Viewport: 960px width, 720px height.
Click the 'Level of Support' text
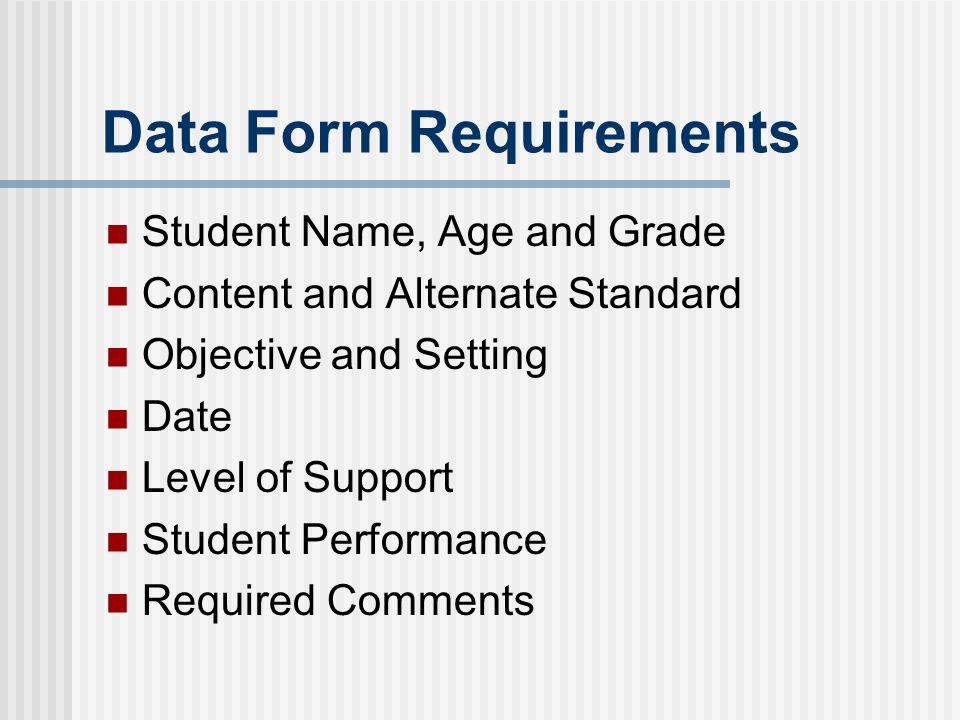(x=298, y=479)
